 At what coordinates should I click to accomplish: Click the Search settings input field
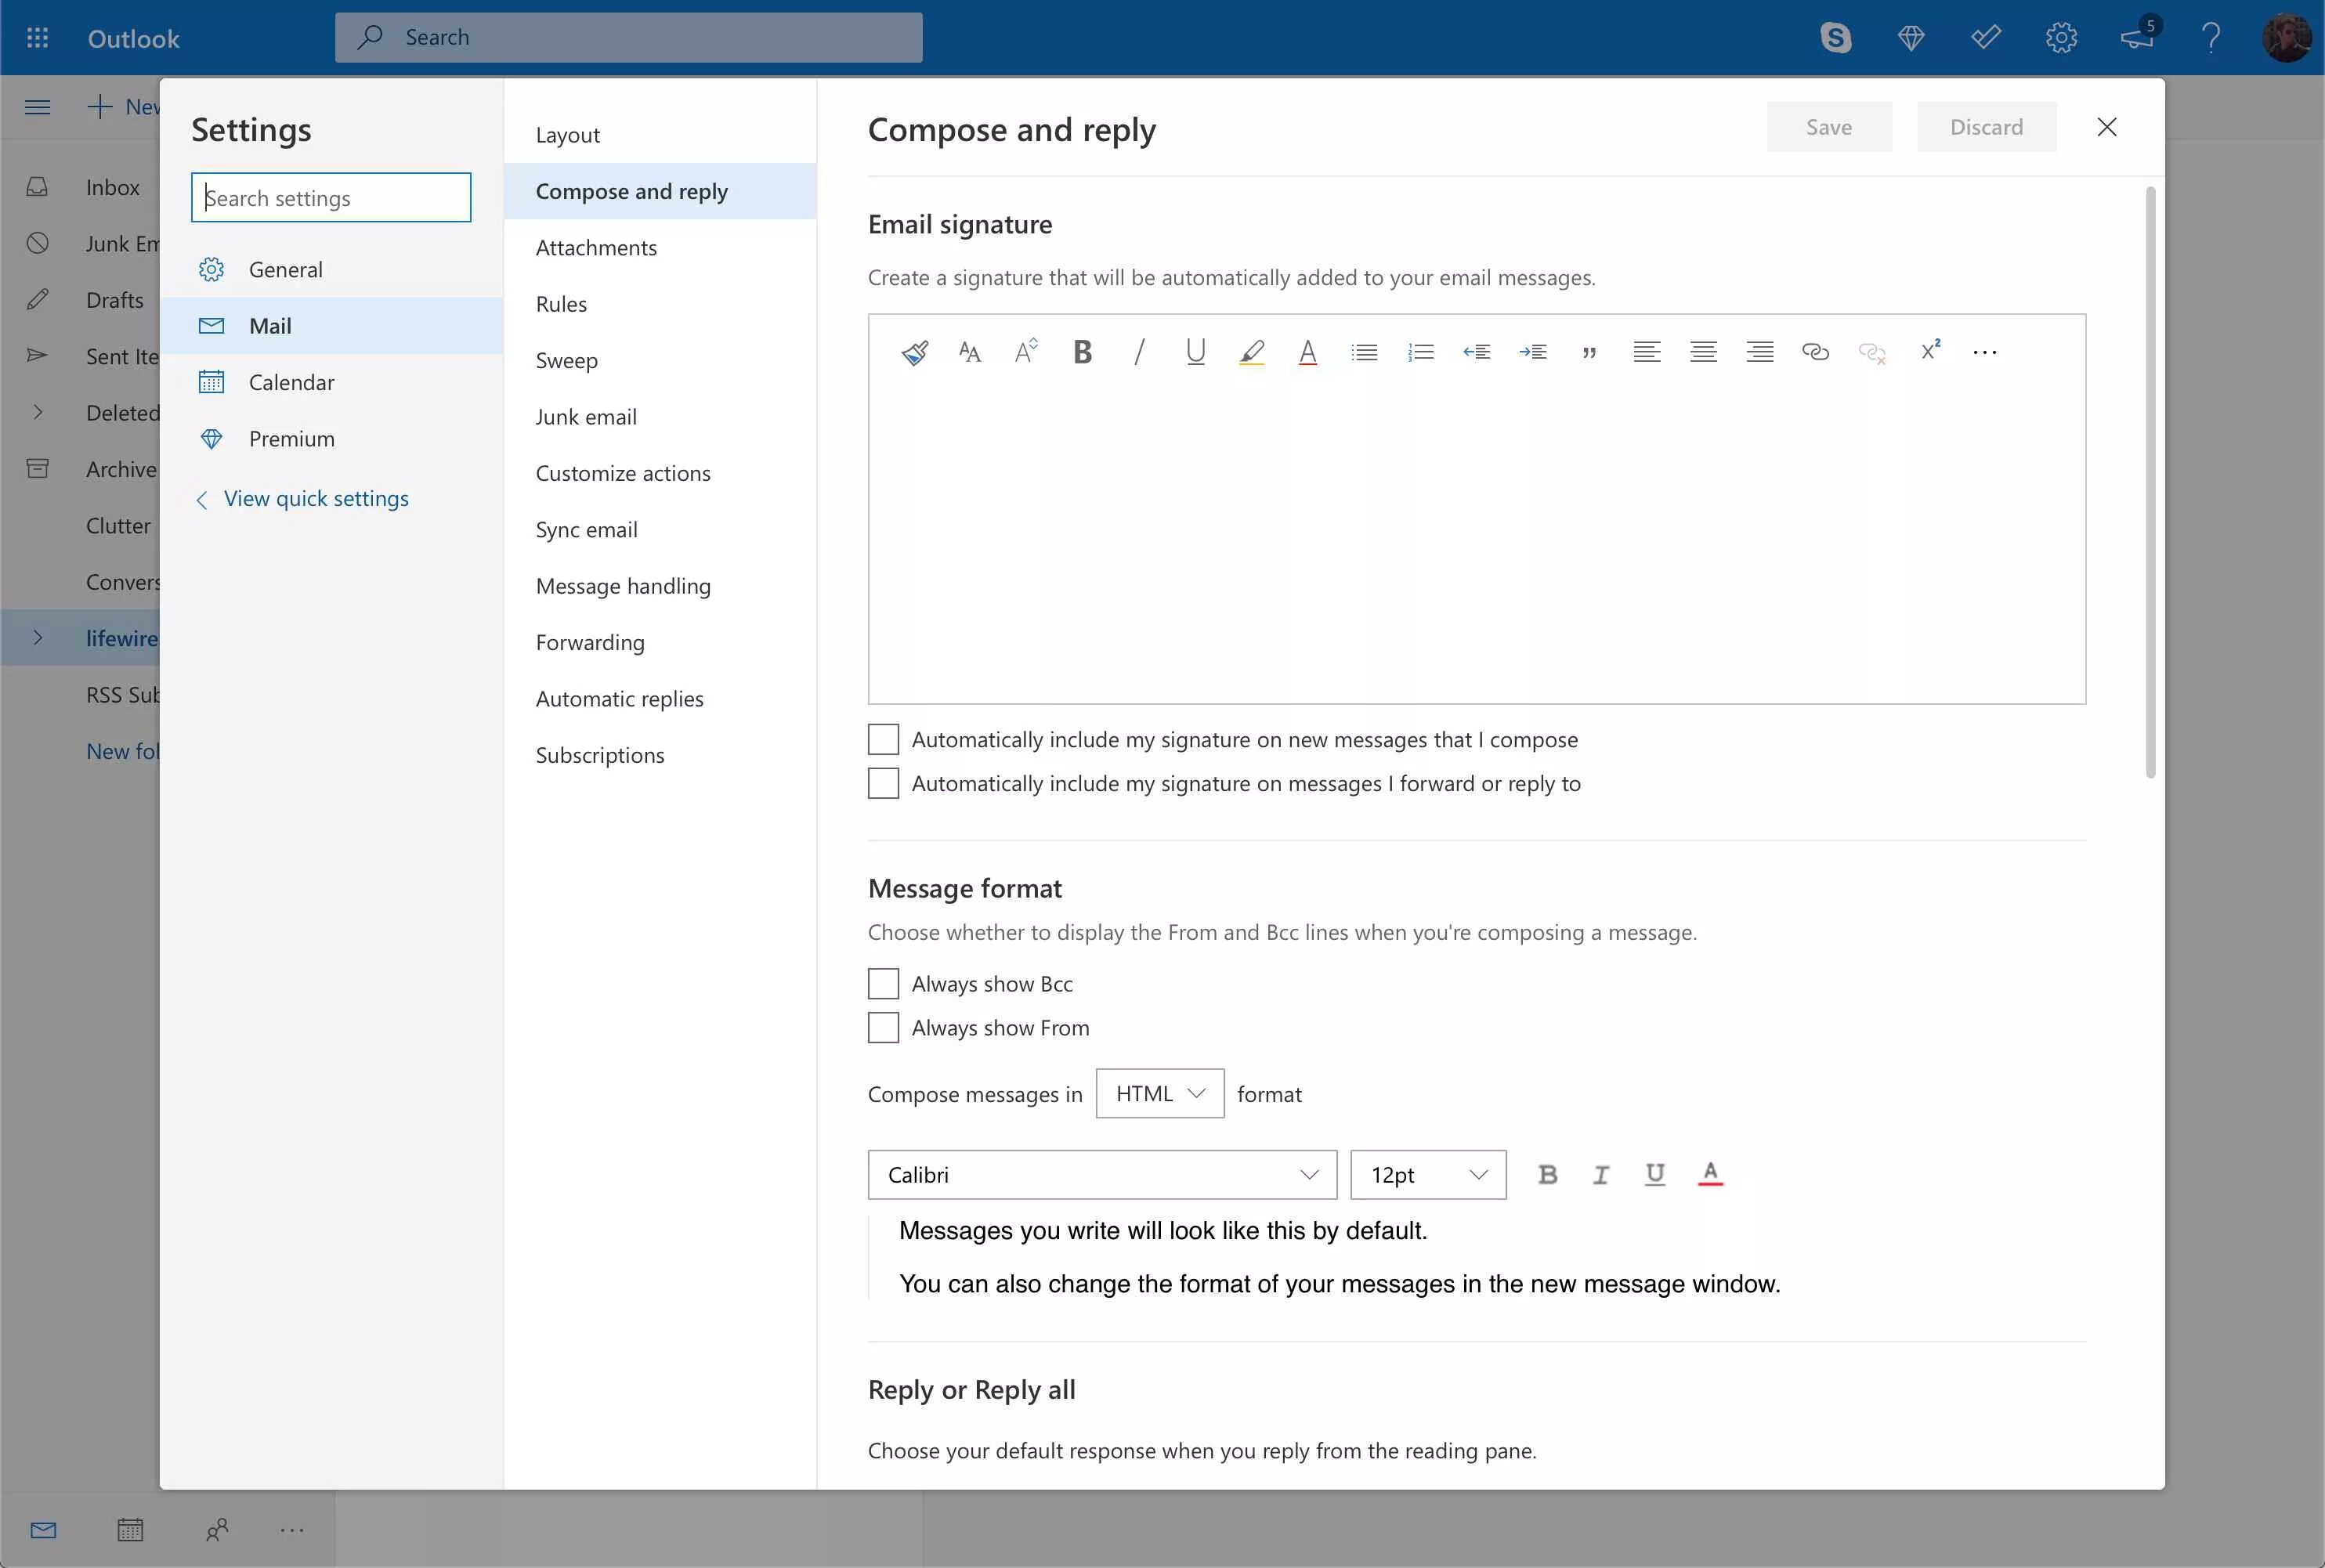(x=331, y=198)
